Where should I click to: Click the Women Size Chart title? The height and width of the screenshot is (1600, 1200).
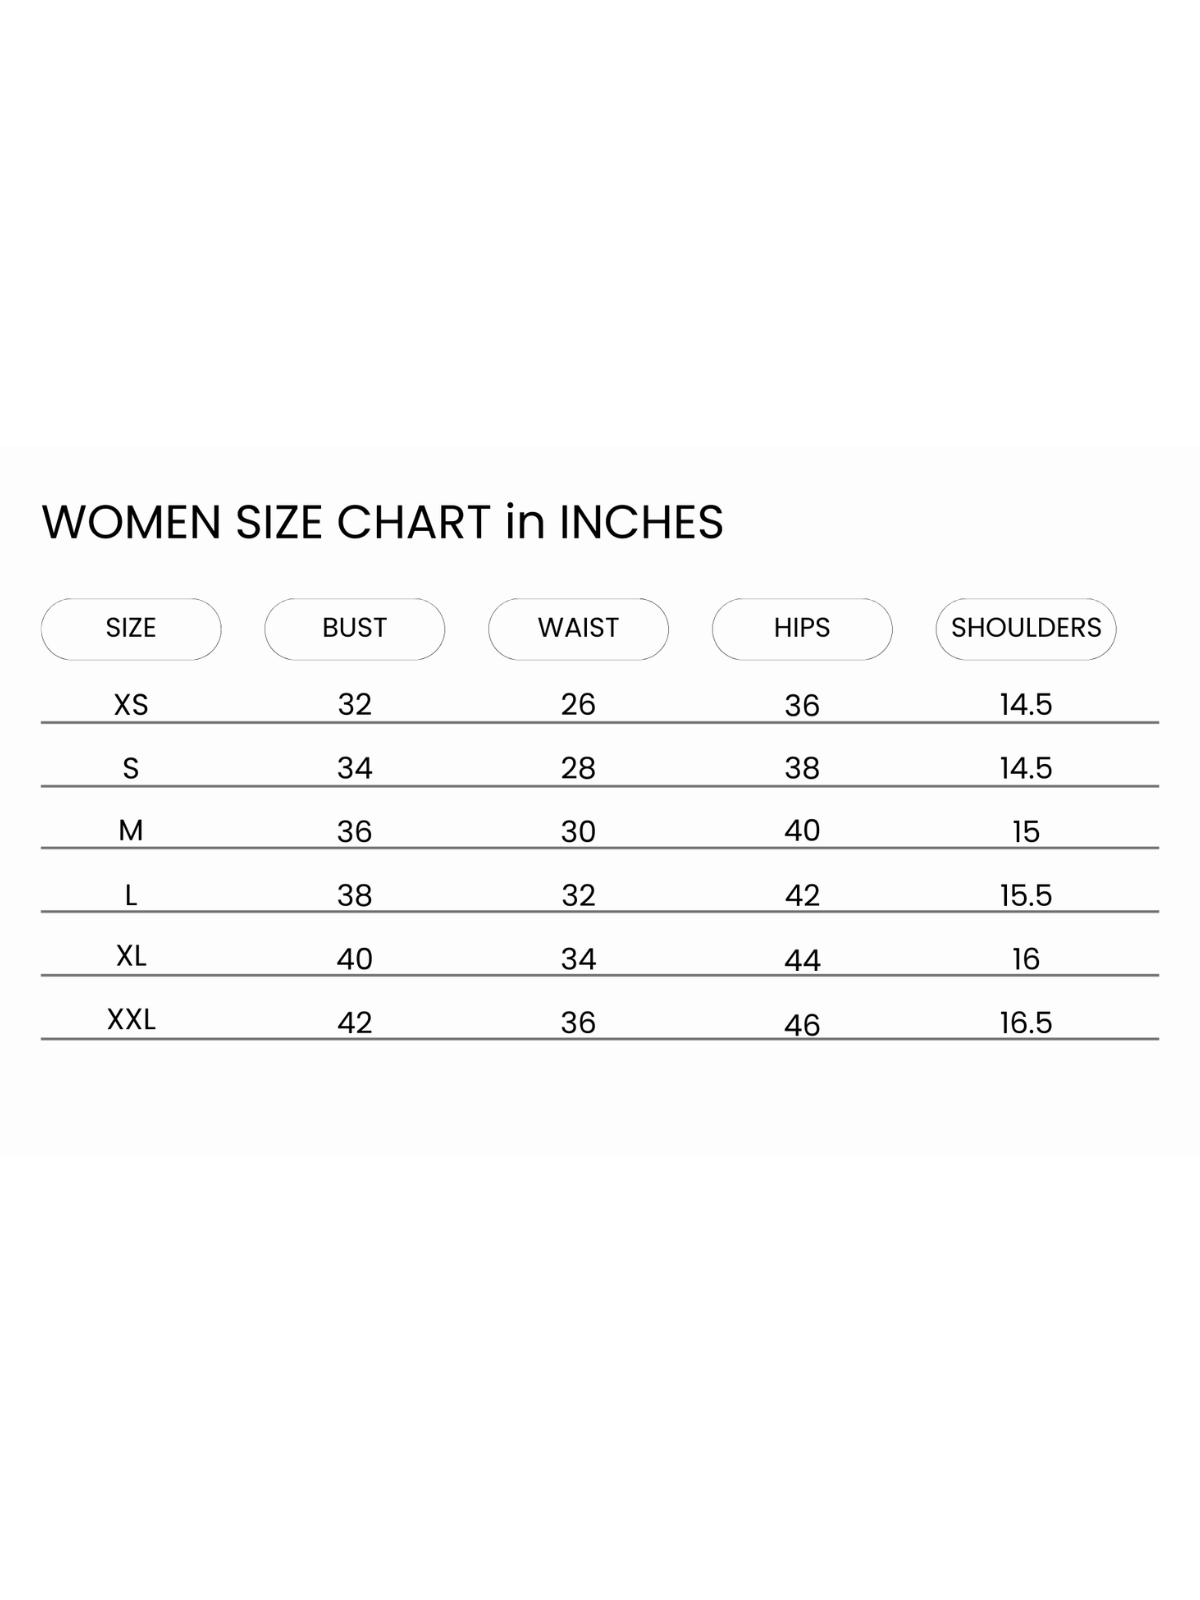[x=382, y=522]
